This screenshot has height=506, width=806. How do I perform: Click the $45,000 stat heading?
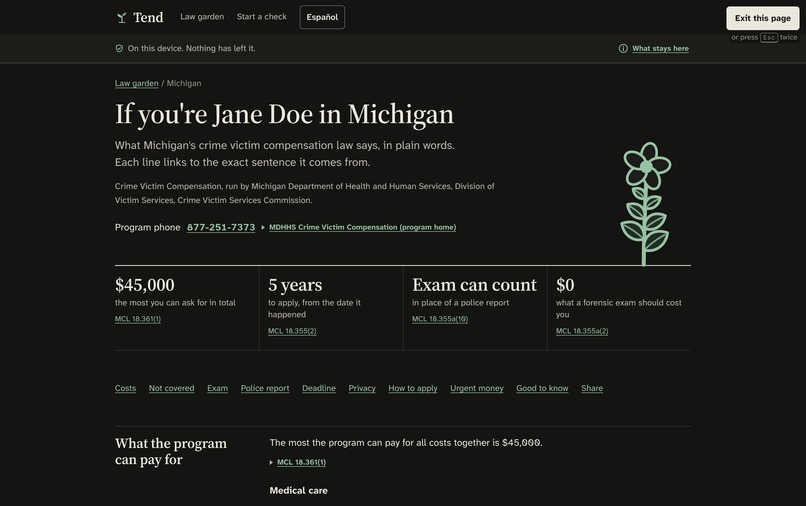pos(145,285)
